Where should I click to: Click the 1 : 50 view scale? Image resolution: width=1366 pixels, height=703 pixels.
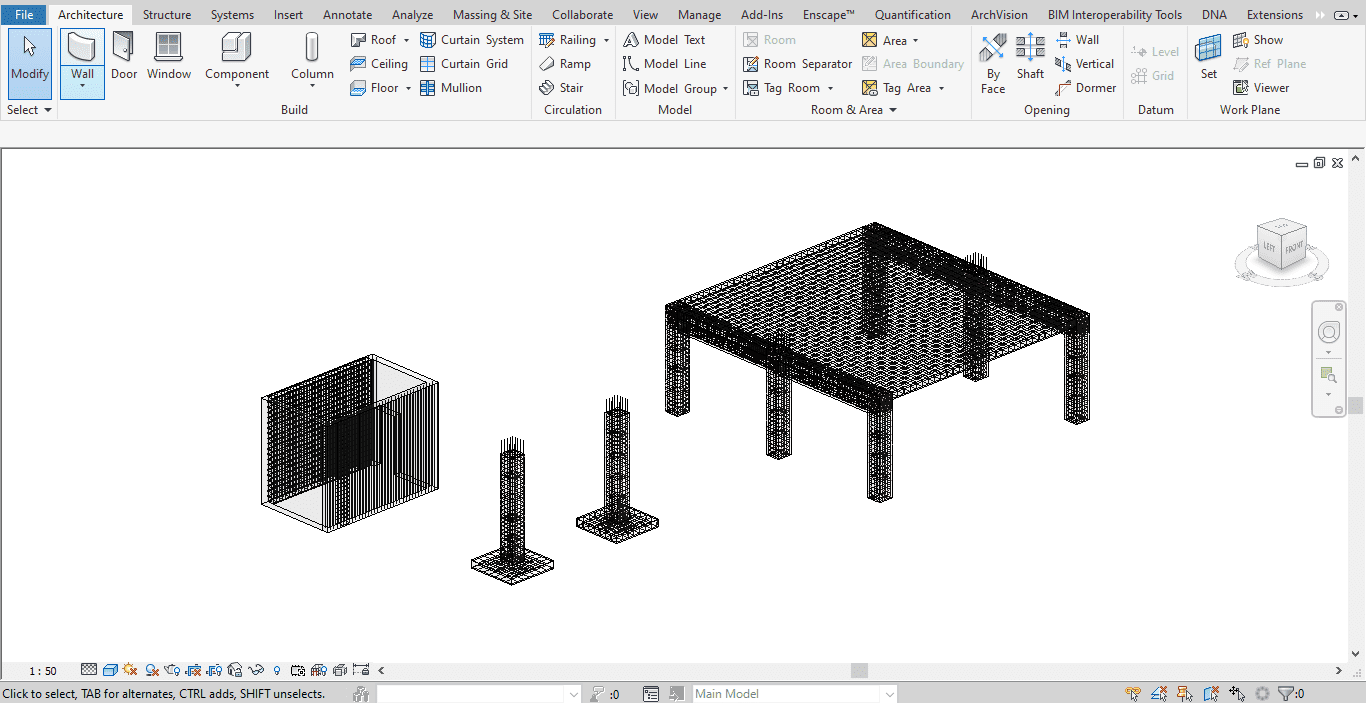[43, 671]
